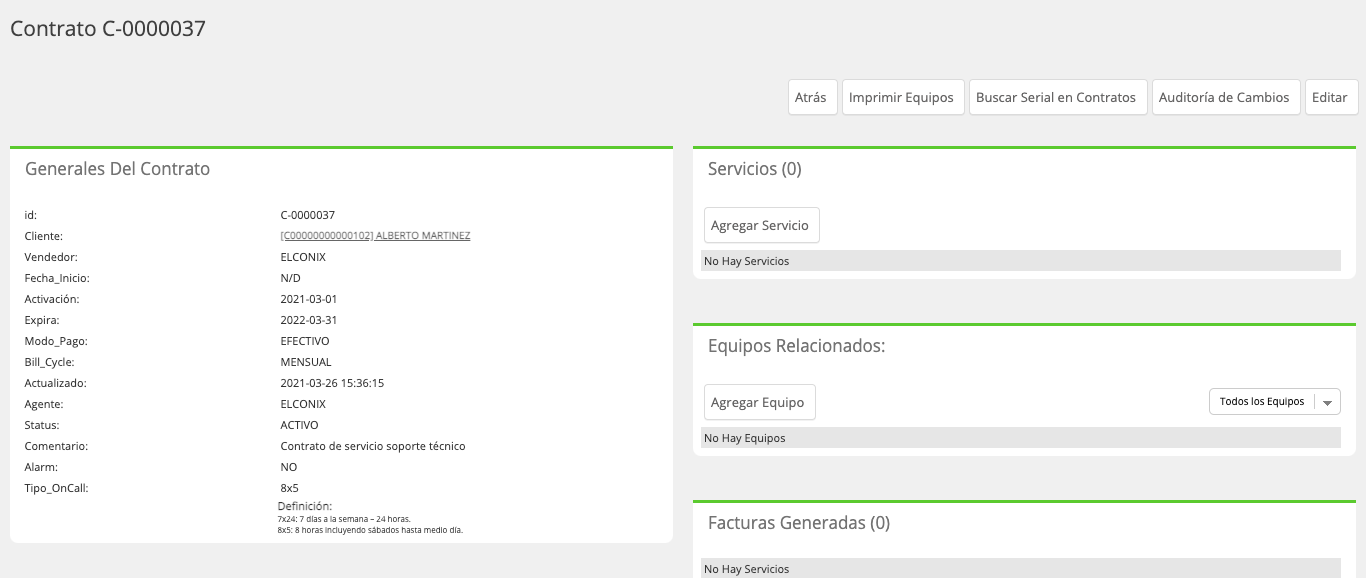Open the Todos los Equipos dropdown

tap(1274, 402)
